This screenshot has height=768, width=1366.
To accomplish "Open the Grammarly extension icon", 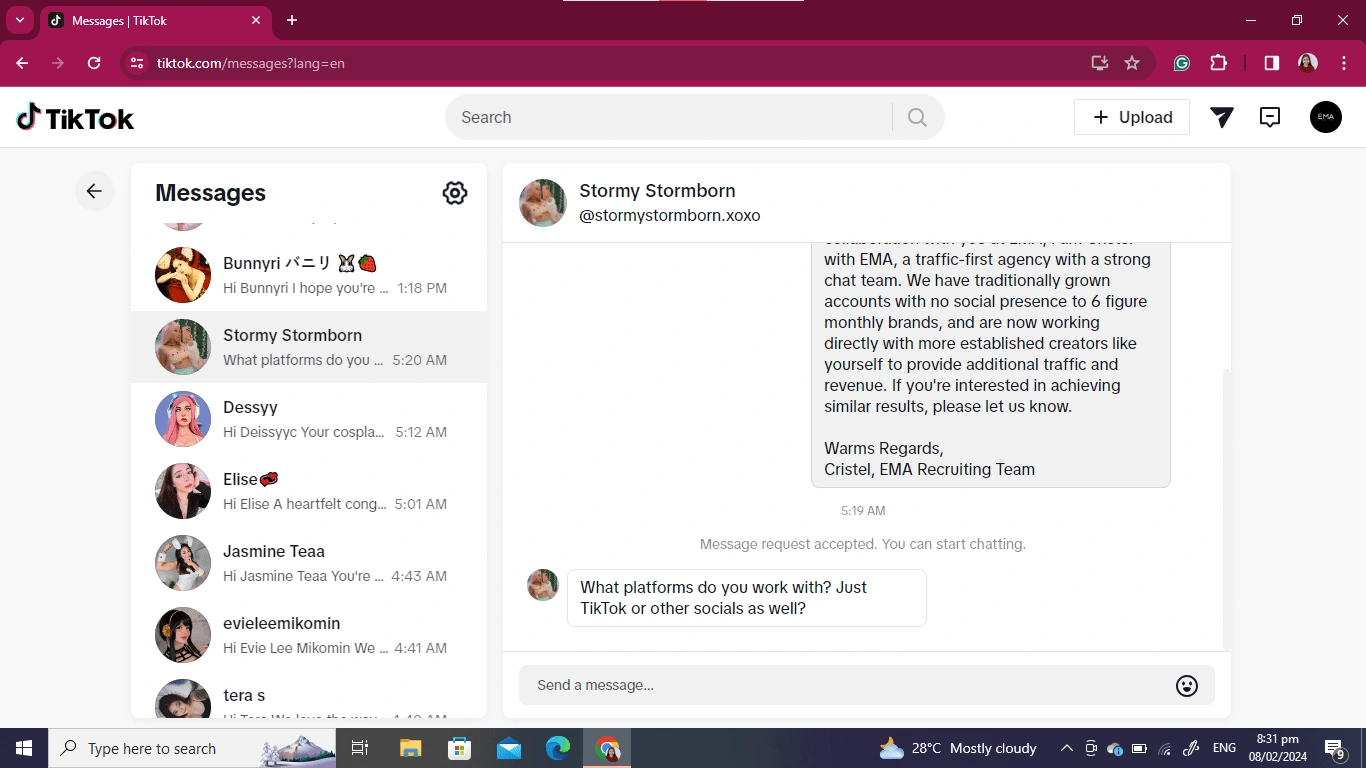I will 1182,63.
